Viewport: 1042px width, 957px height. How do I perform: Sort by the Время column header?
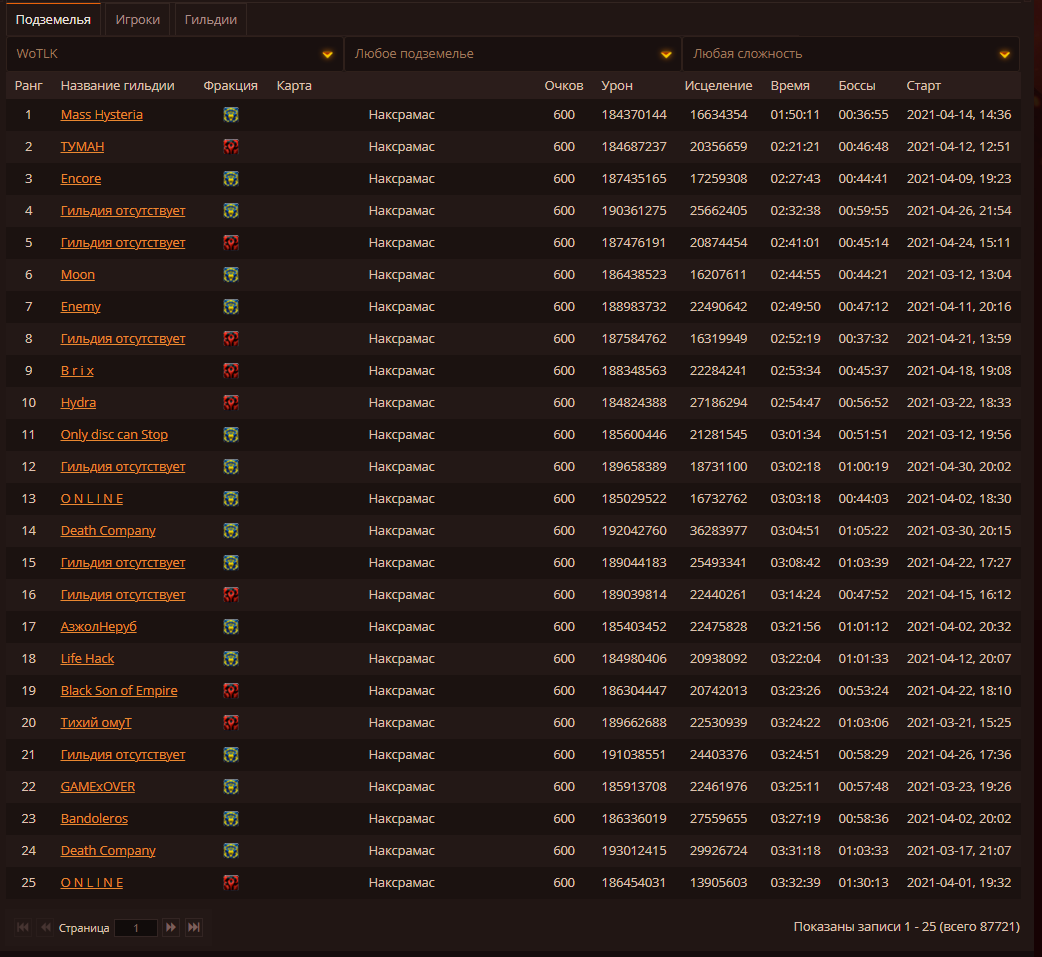(790, 86)
